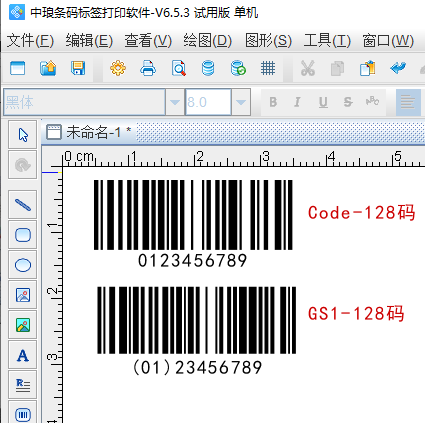Toggle Bold formatting button
Image resolution: width=425 pixels, height=423 pixels.
(x=273, y=102)
